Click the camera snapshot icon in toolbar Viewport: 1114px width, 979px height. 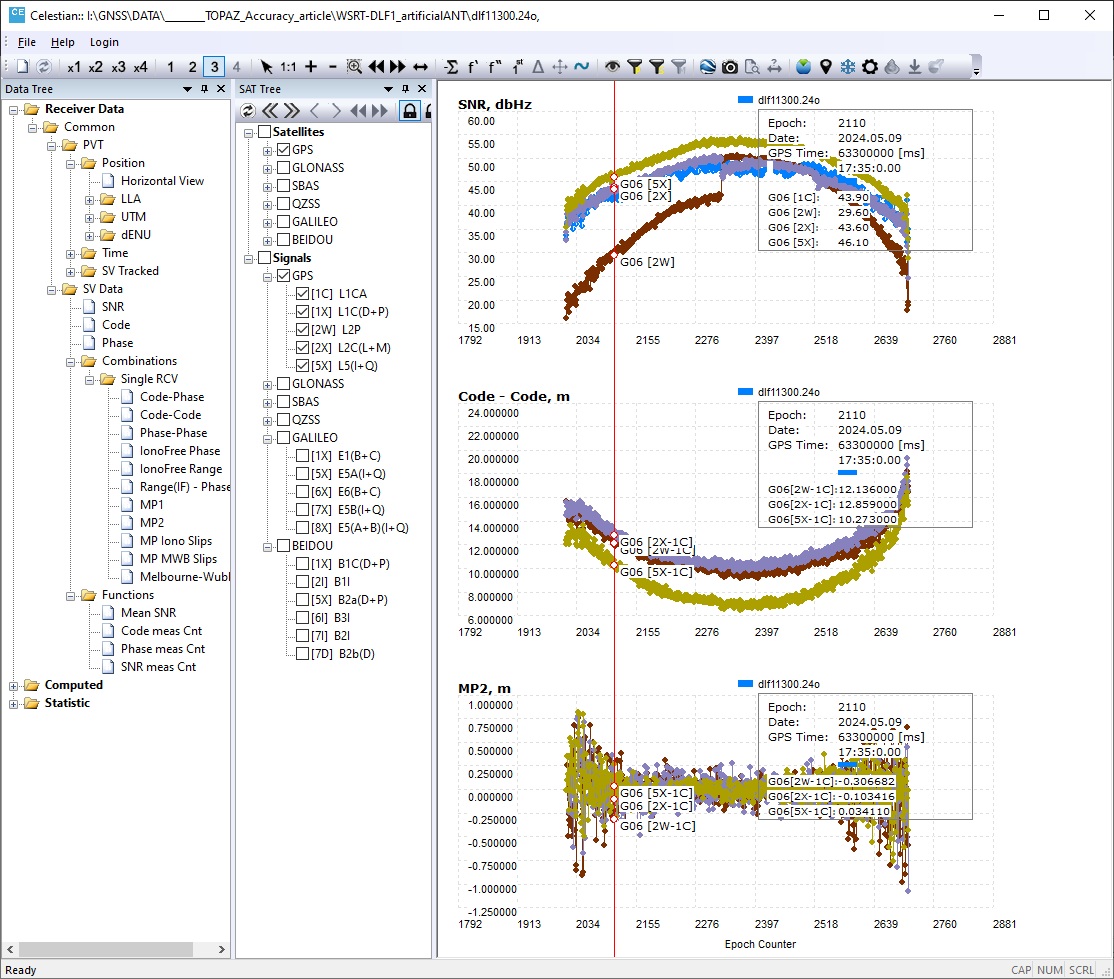click(x=730, y=67)
